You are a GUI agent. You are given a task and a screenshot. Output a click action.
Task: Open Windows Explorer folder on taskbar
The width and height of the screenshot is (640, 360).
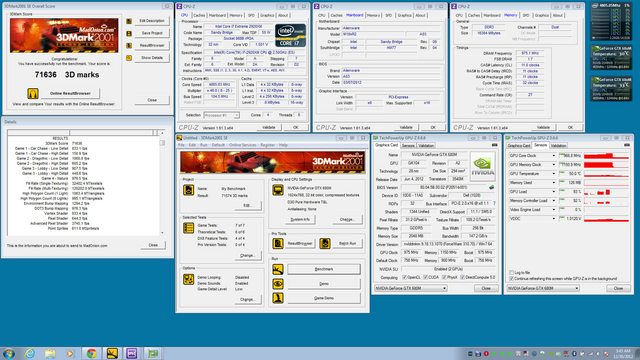[x=50, y=353]
